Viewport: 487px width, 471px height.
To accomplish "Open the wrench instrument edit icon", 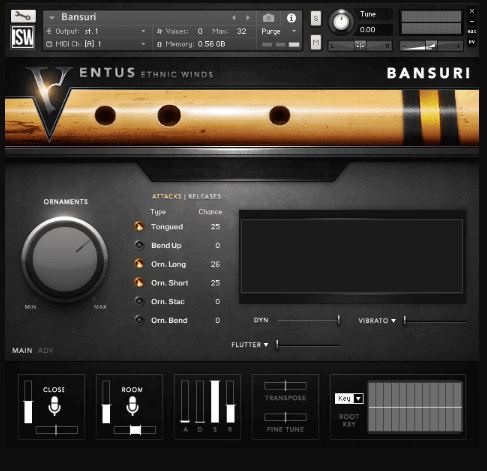I will (23, 16).
